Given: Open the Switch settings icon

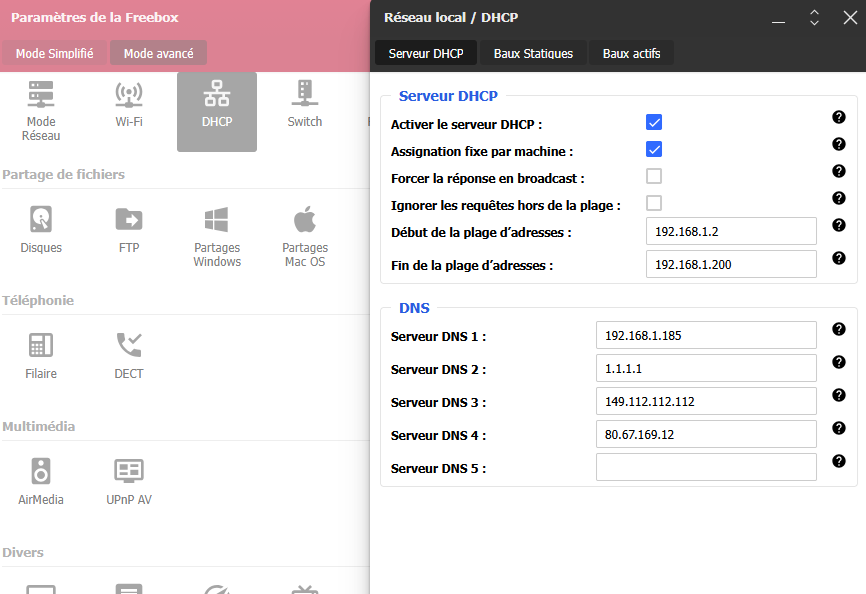Looking at the screenshot, I should pyautogui.click(x=304, y=105).
